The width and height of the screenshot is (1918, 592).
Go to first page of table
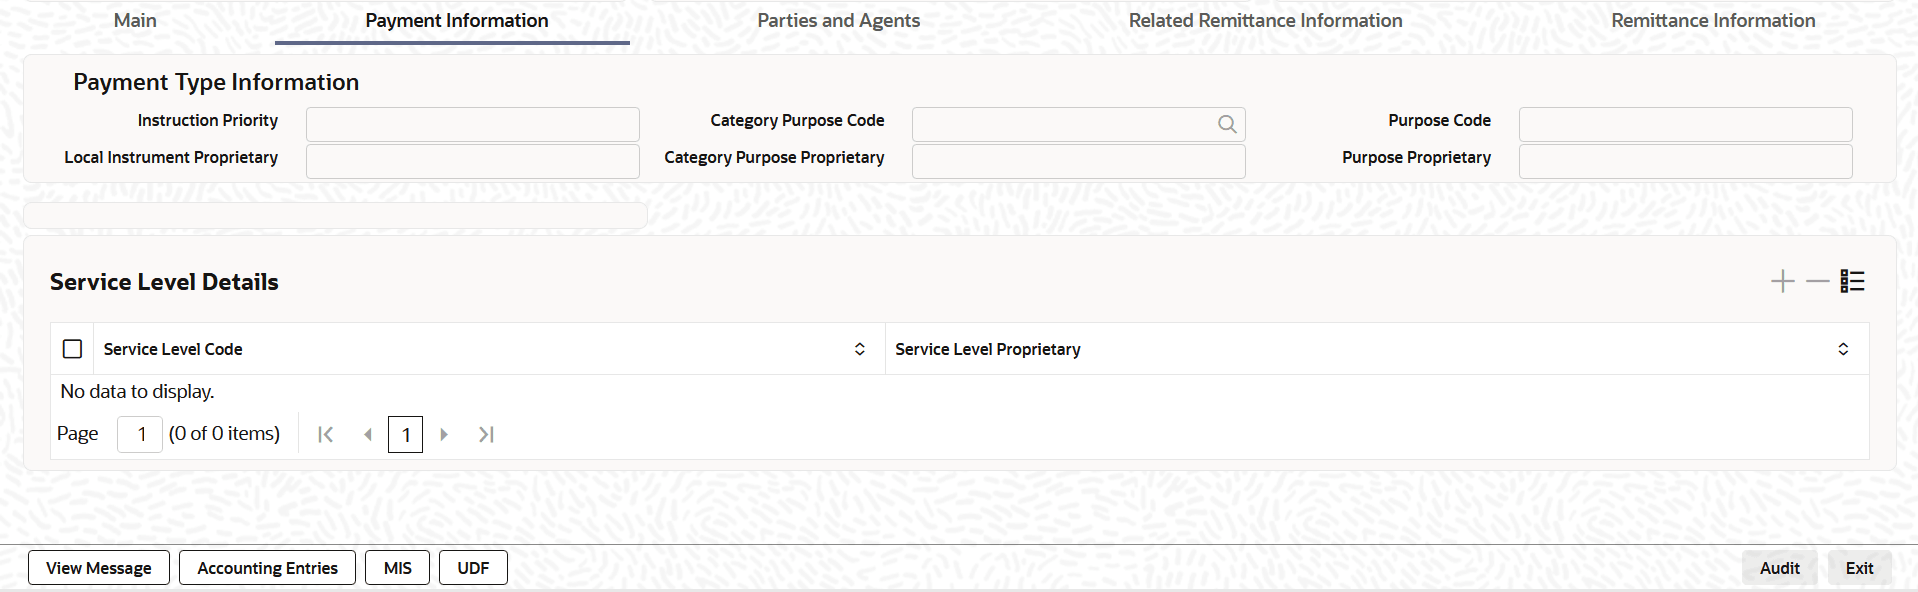325,434
